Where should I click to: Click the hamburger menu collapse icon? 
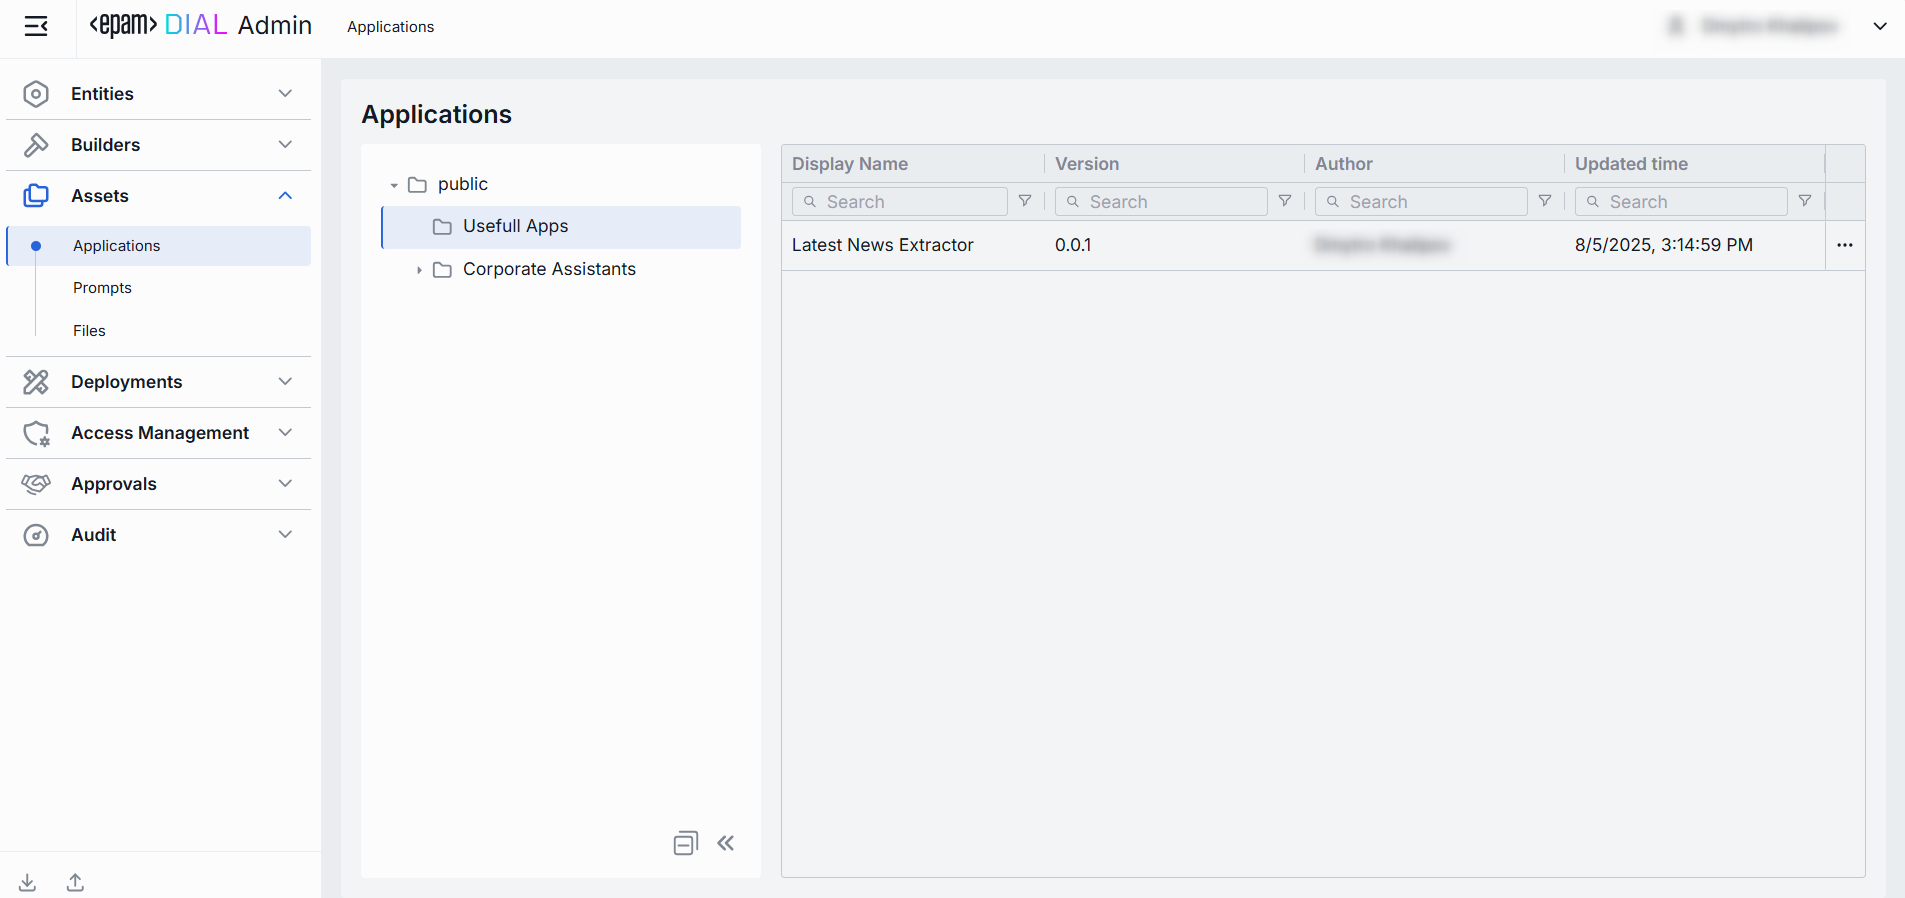[36, 27]
